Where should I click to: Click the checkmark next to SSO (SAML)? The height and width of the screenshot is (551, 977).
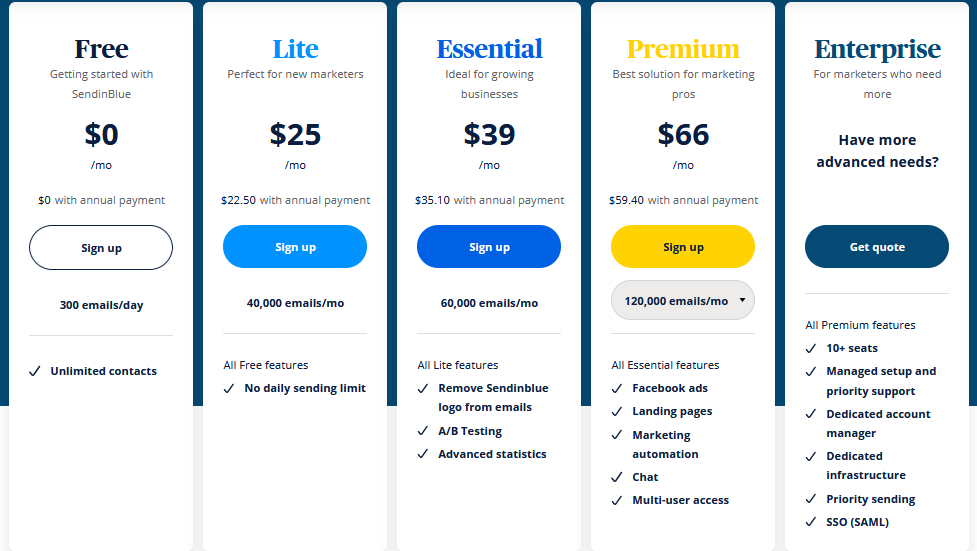point(811,522)
